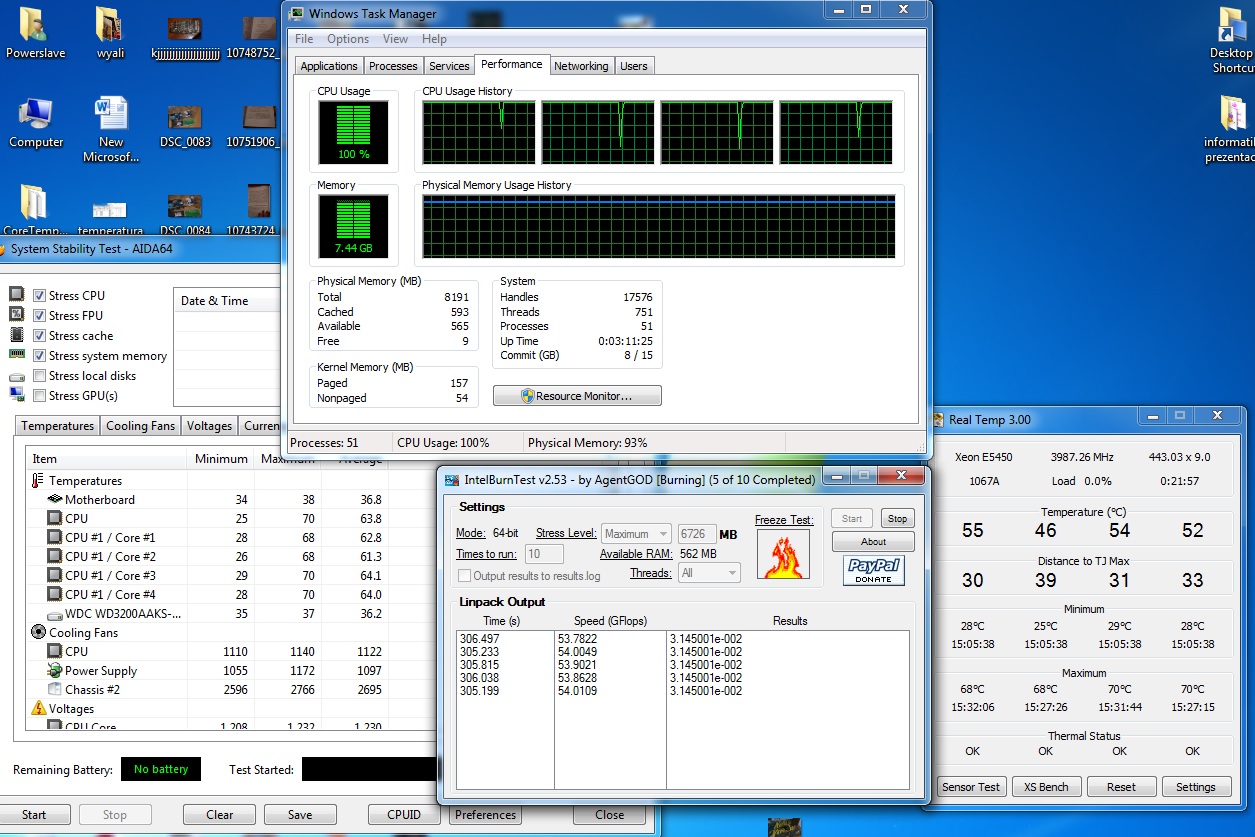
Task: Stop the IntelBurnTest run
Action: pos(897,518)
